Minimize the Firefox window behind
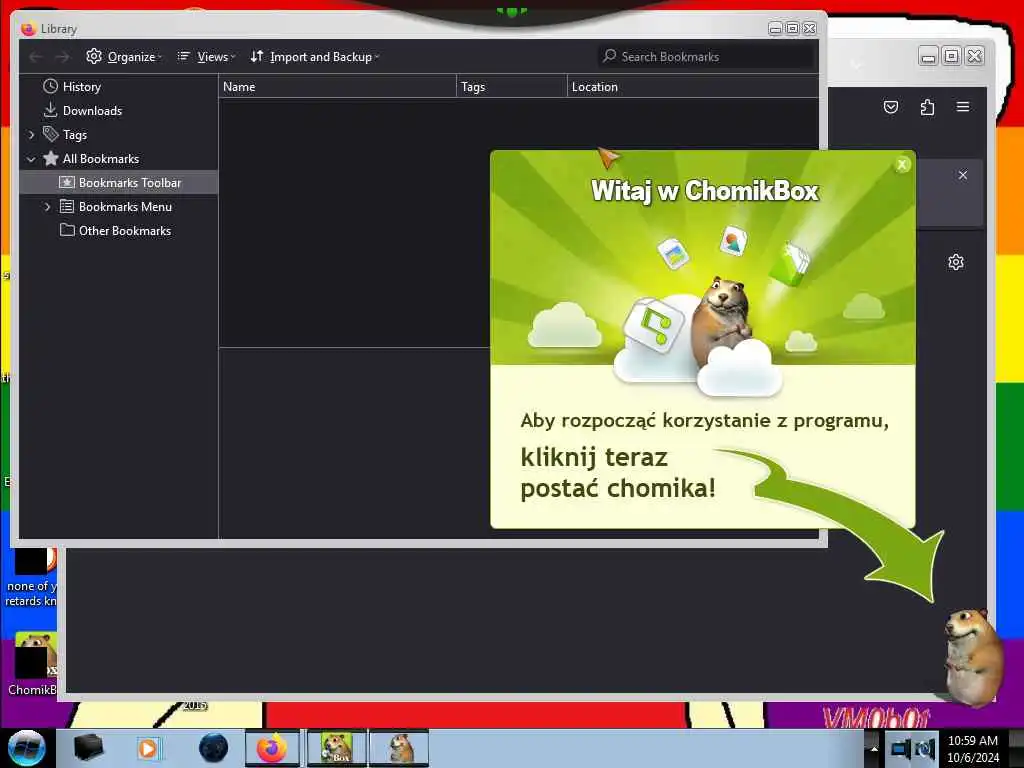The image size is (1024, 768). coord(929,57)
